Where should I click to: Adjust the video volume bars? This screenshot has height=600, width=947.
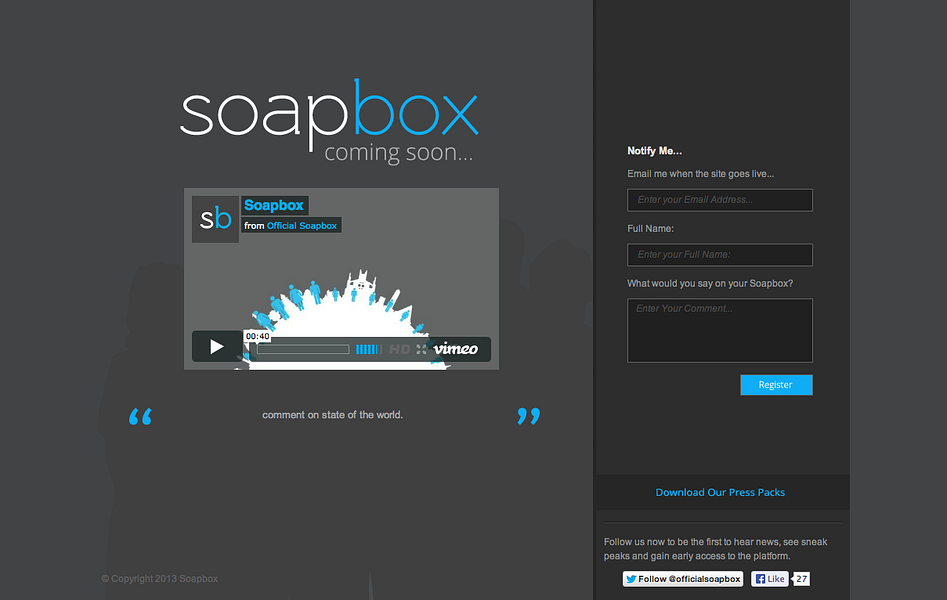369,349
